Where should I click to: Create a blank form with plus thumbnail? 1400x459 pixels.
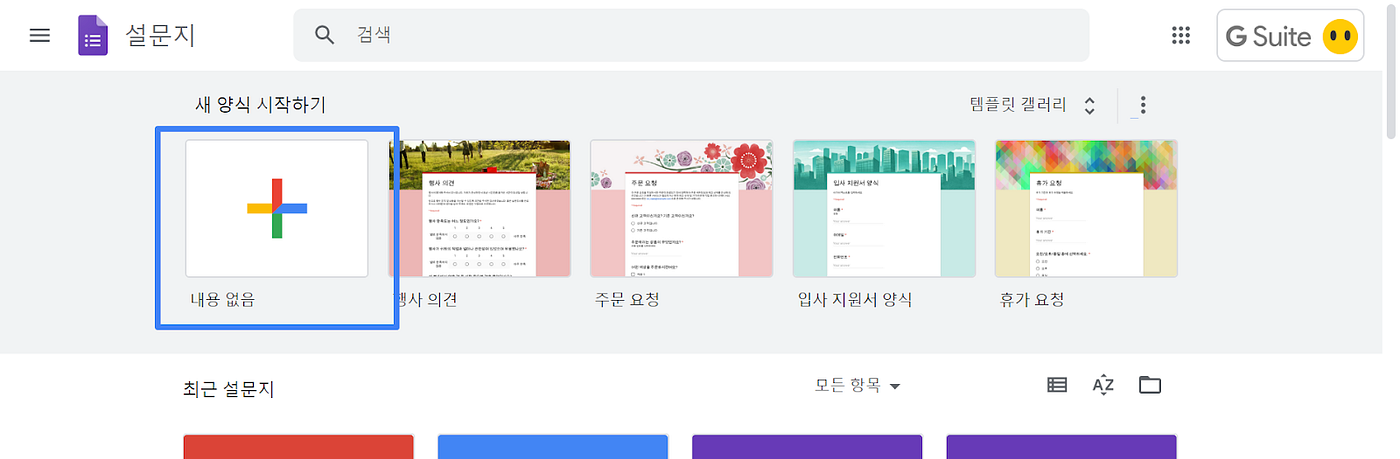tap(277, 208)
